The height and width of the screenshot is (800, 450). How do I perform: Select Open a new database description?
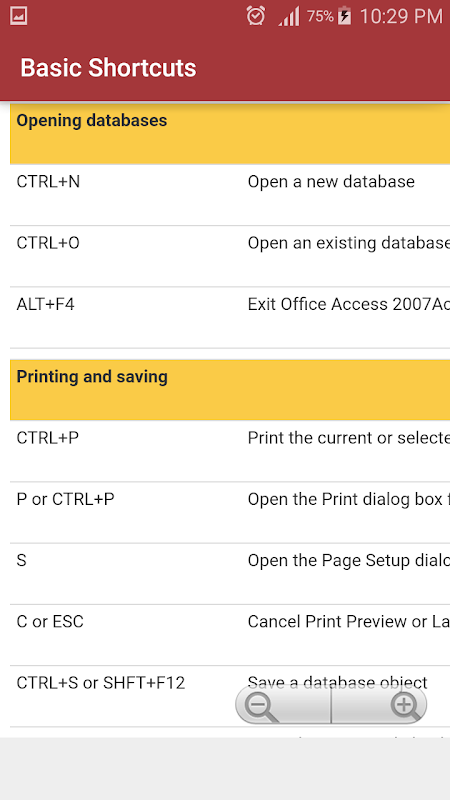point(331,182)
